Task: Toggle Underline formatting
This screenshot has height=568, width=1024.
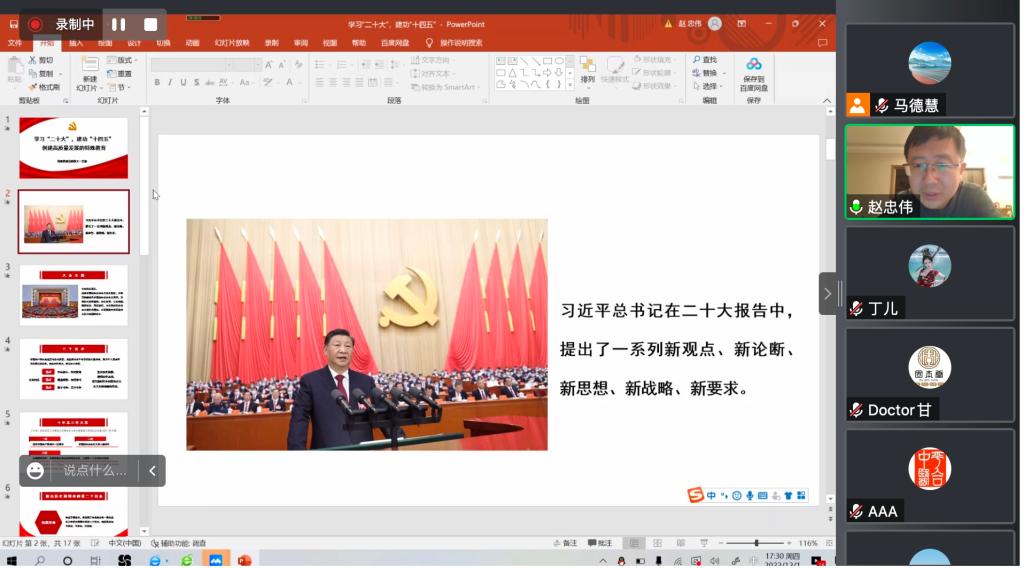Action: click(x=184, y=82)
